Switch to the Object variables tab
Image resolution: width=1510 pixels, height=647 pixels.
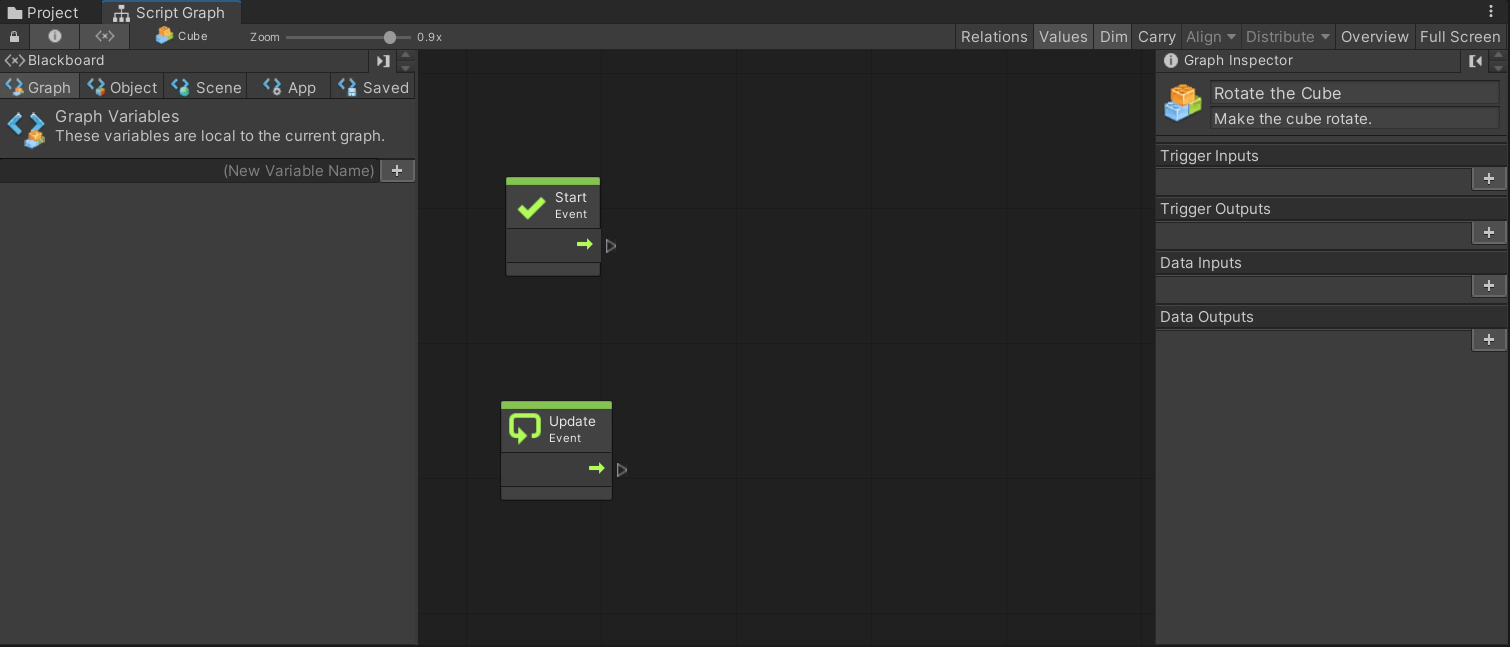[x=122, y=87]
